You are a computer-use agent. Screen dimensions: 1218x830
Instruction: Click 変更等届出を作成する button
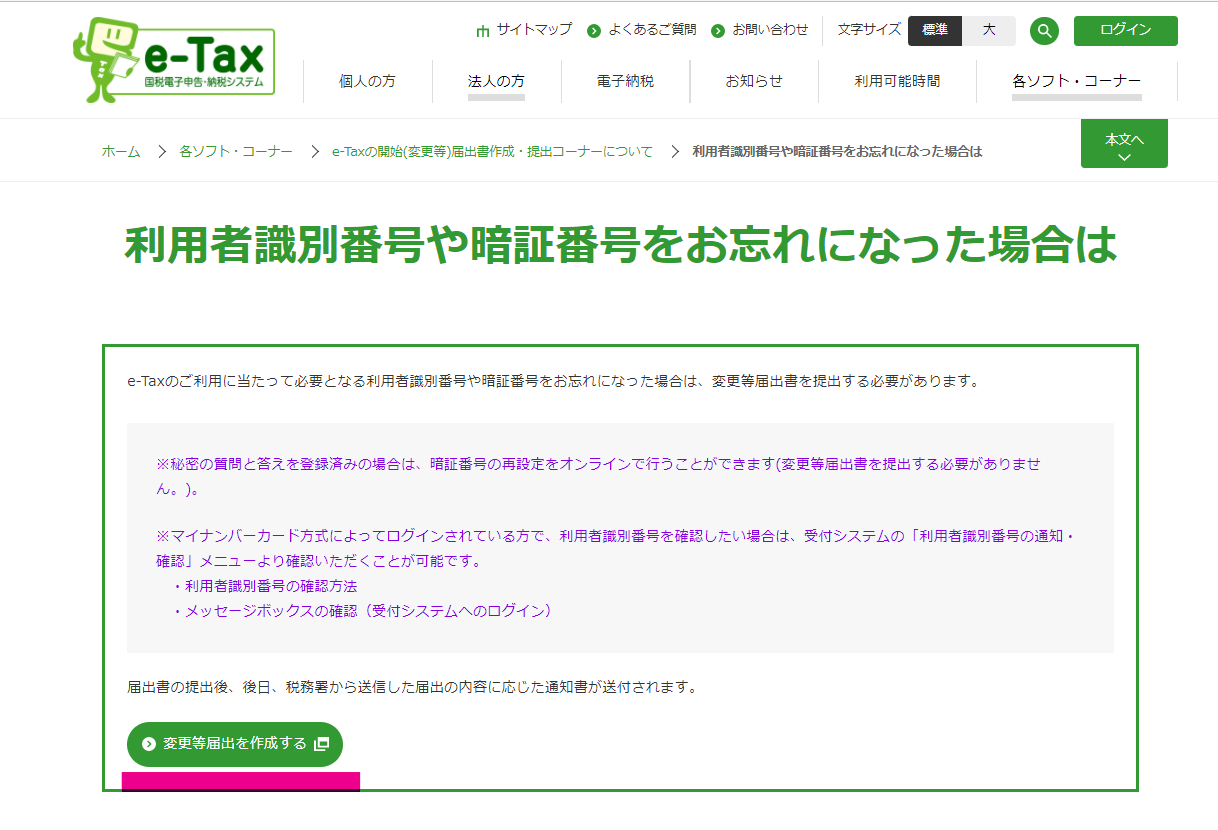tap(235, 744)
